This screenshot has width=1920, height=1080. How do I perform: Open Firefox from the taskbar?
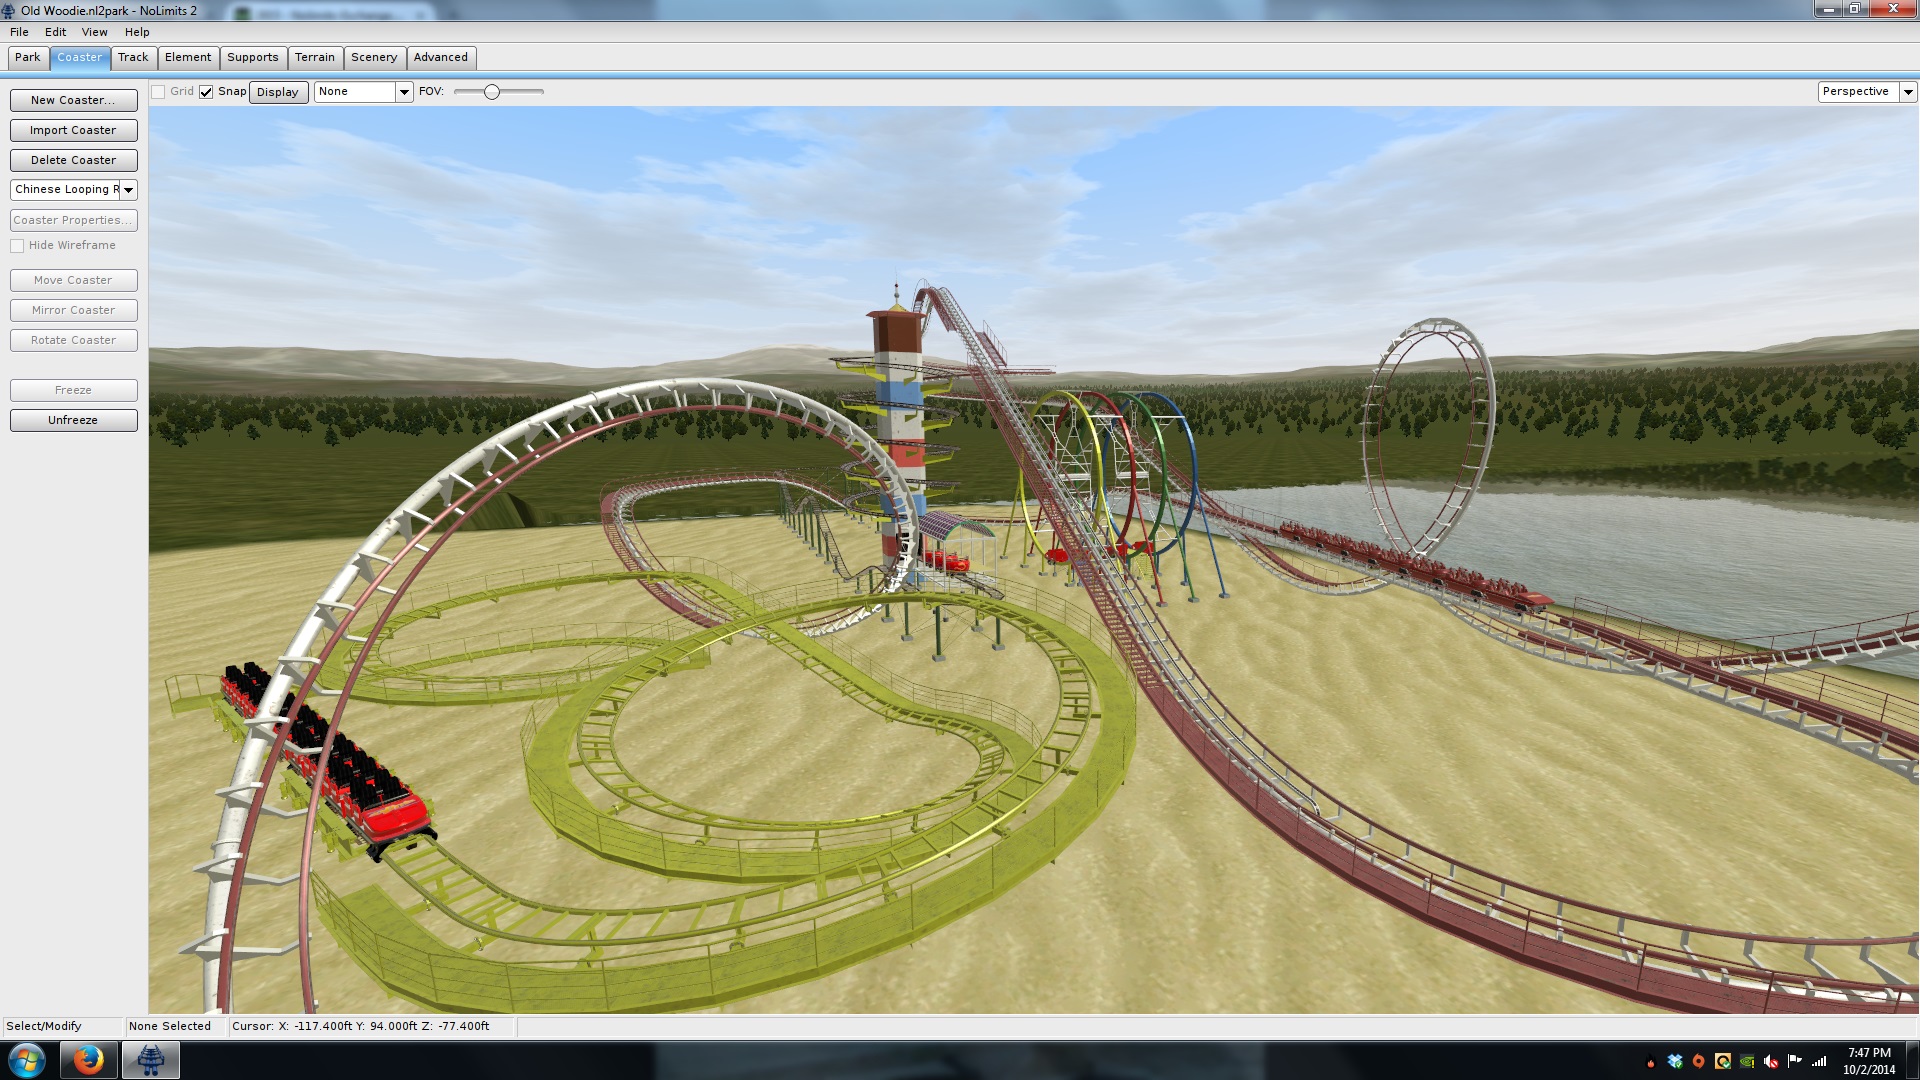[x=88, y=1060]
